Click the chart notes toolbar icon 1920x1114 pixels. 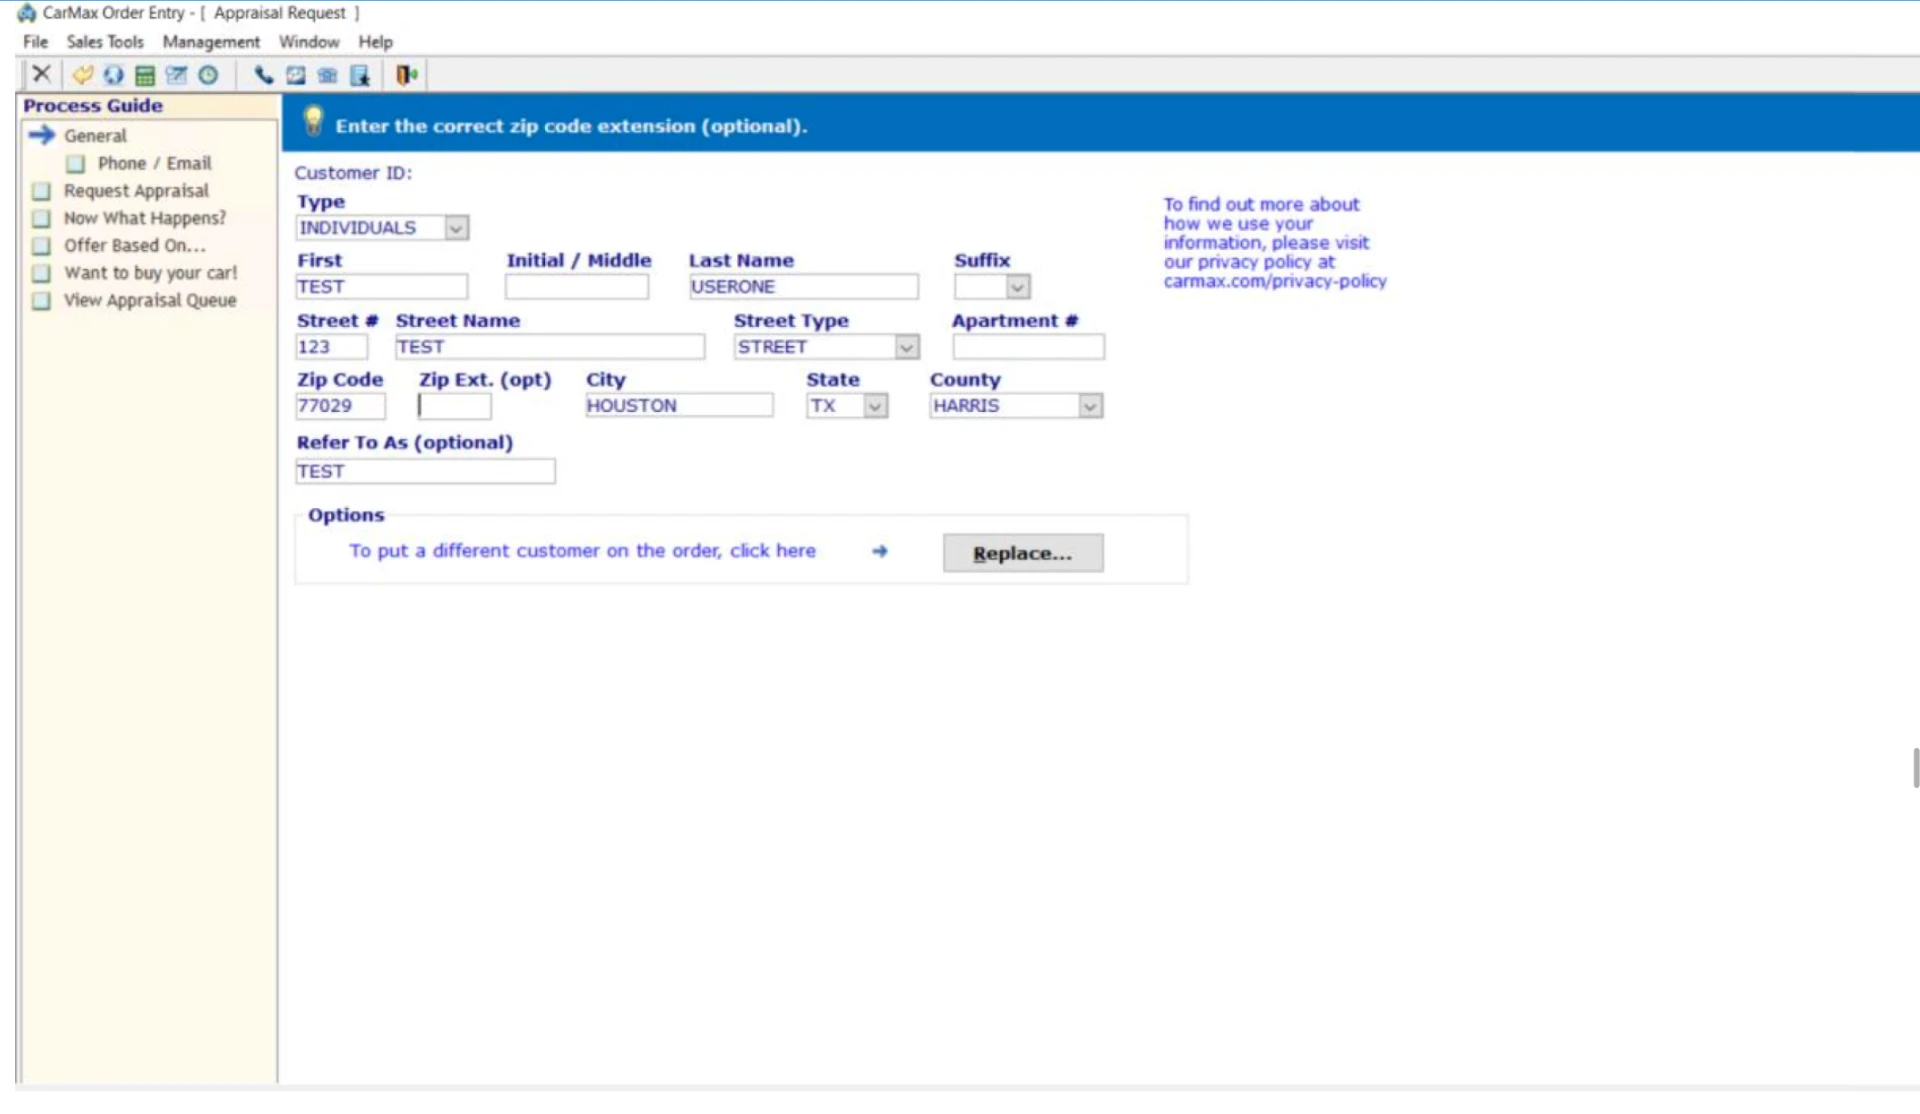pos(177,75)
